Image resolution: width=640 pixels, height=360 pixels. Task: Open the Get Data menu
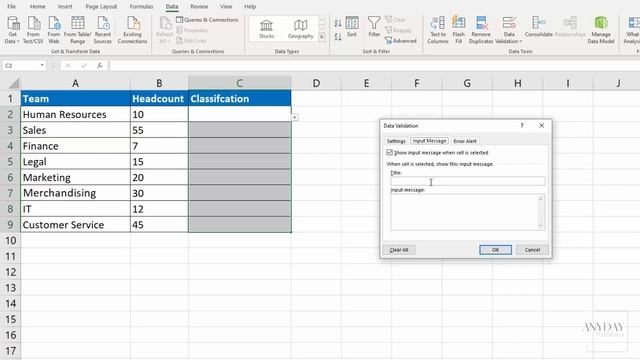click(x=12, y=30)
